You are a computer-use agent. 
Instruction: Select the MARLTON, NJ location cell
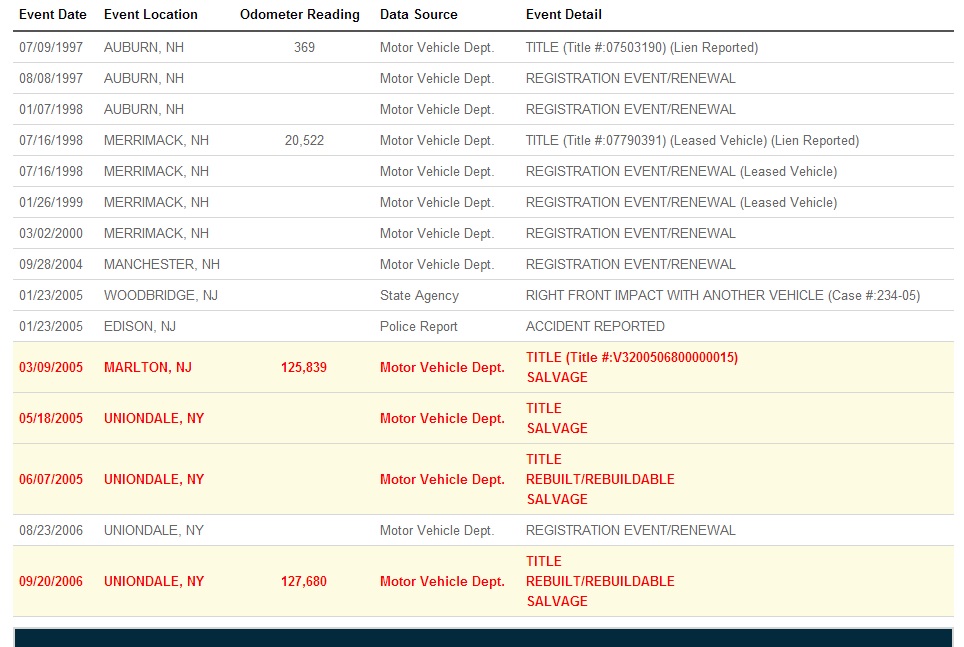tap(148, 368)
